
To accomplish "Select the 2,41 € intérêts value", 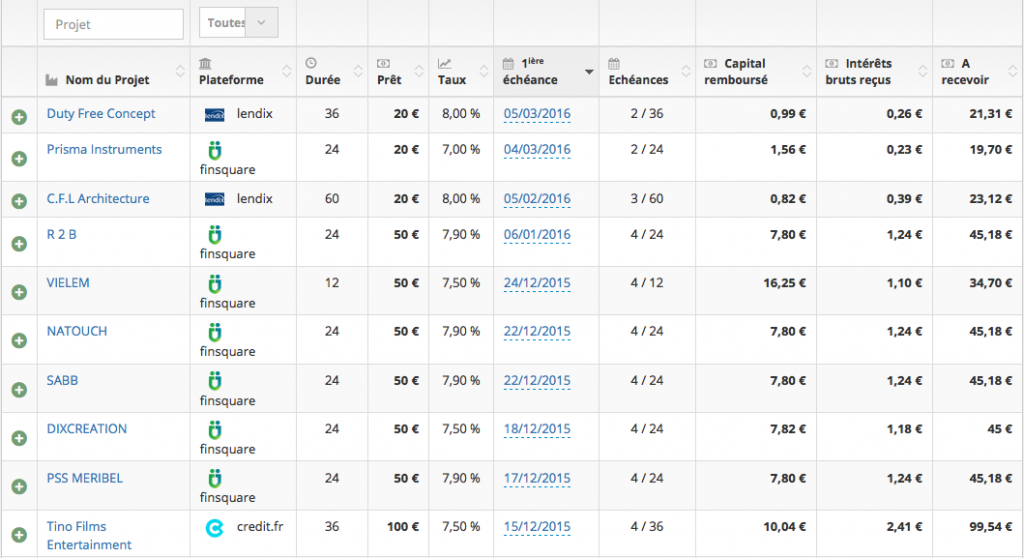I will coord(904,527).
